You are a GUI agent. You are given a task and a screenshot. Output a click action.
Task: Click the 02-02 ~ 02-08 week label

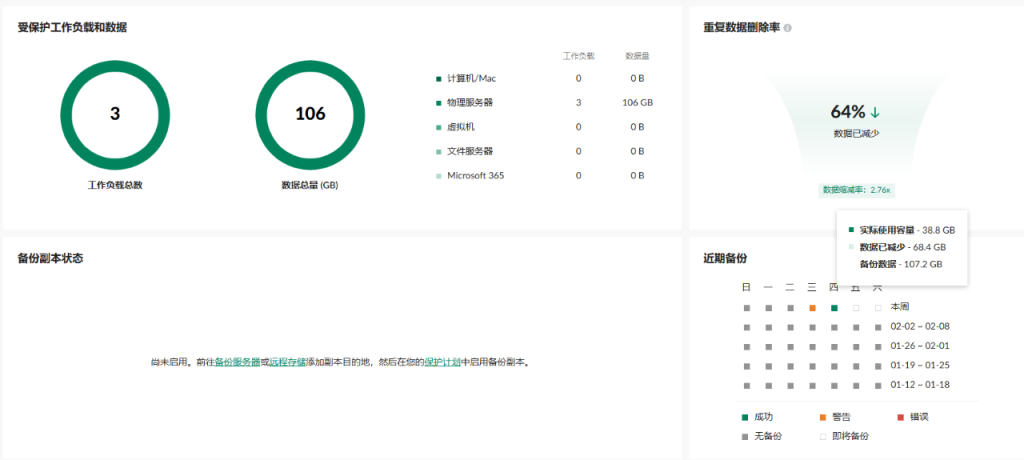click(920, 327)
